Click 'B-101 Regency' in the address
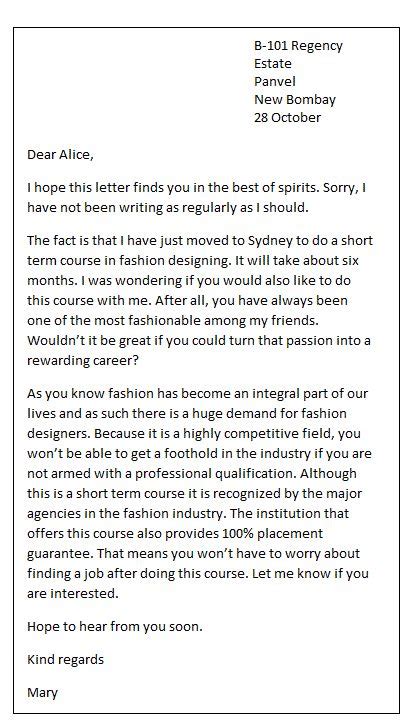Image resolution: width=408 pixels, height=722 pixels. pos(298,46)
